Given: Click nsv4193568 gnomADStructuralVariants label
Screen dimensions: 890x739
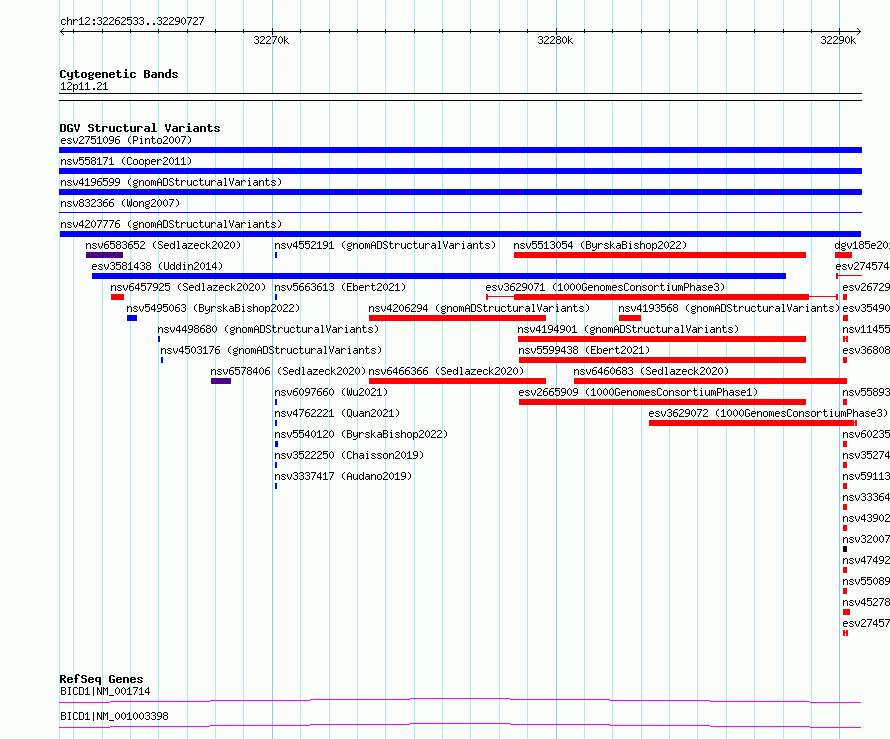Looking at the screenshot, I should (729, 308).
